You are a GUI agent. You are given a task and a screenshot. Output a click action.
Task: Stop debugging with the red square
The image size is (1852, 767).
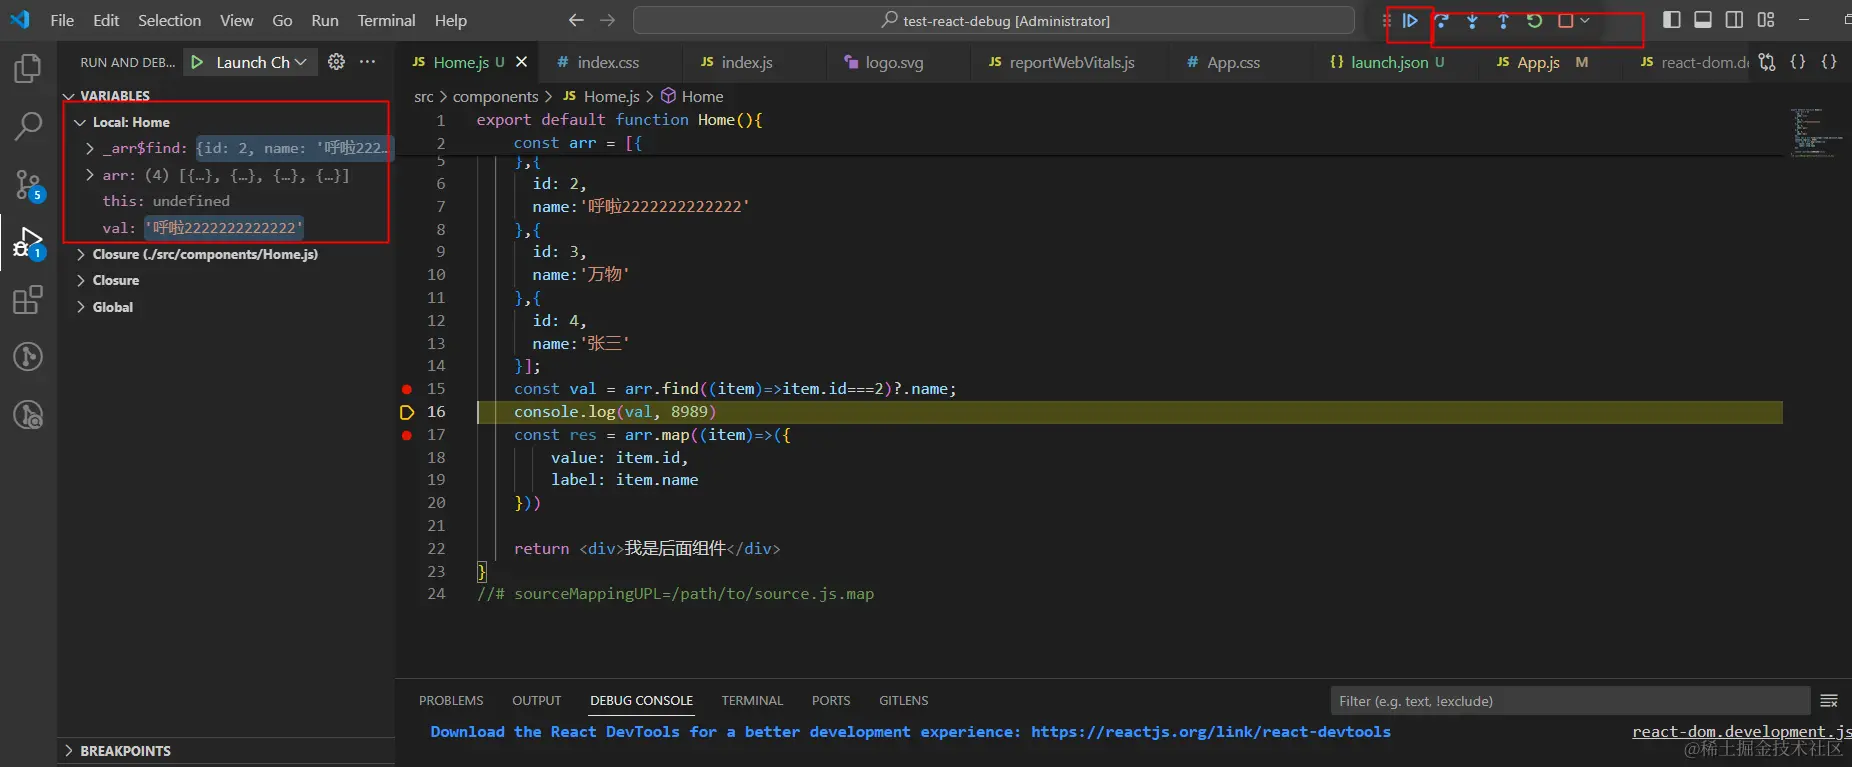pyautogui.click(x=1565, y=21)
